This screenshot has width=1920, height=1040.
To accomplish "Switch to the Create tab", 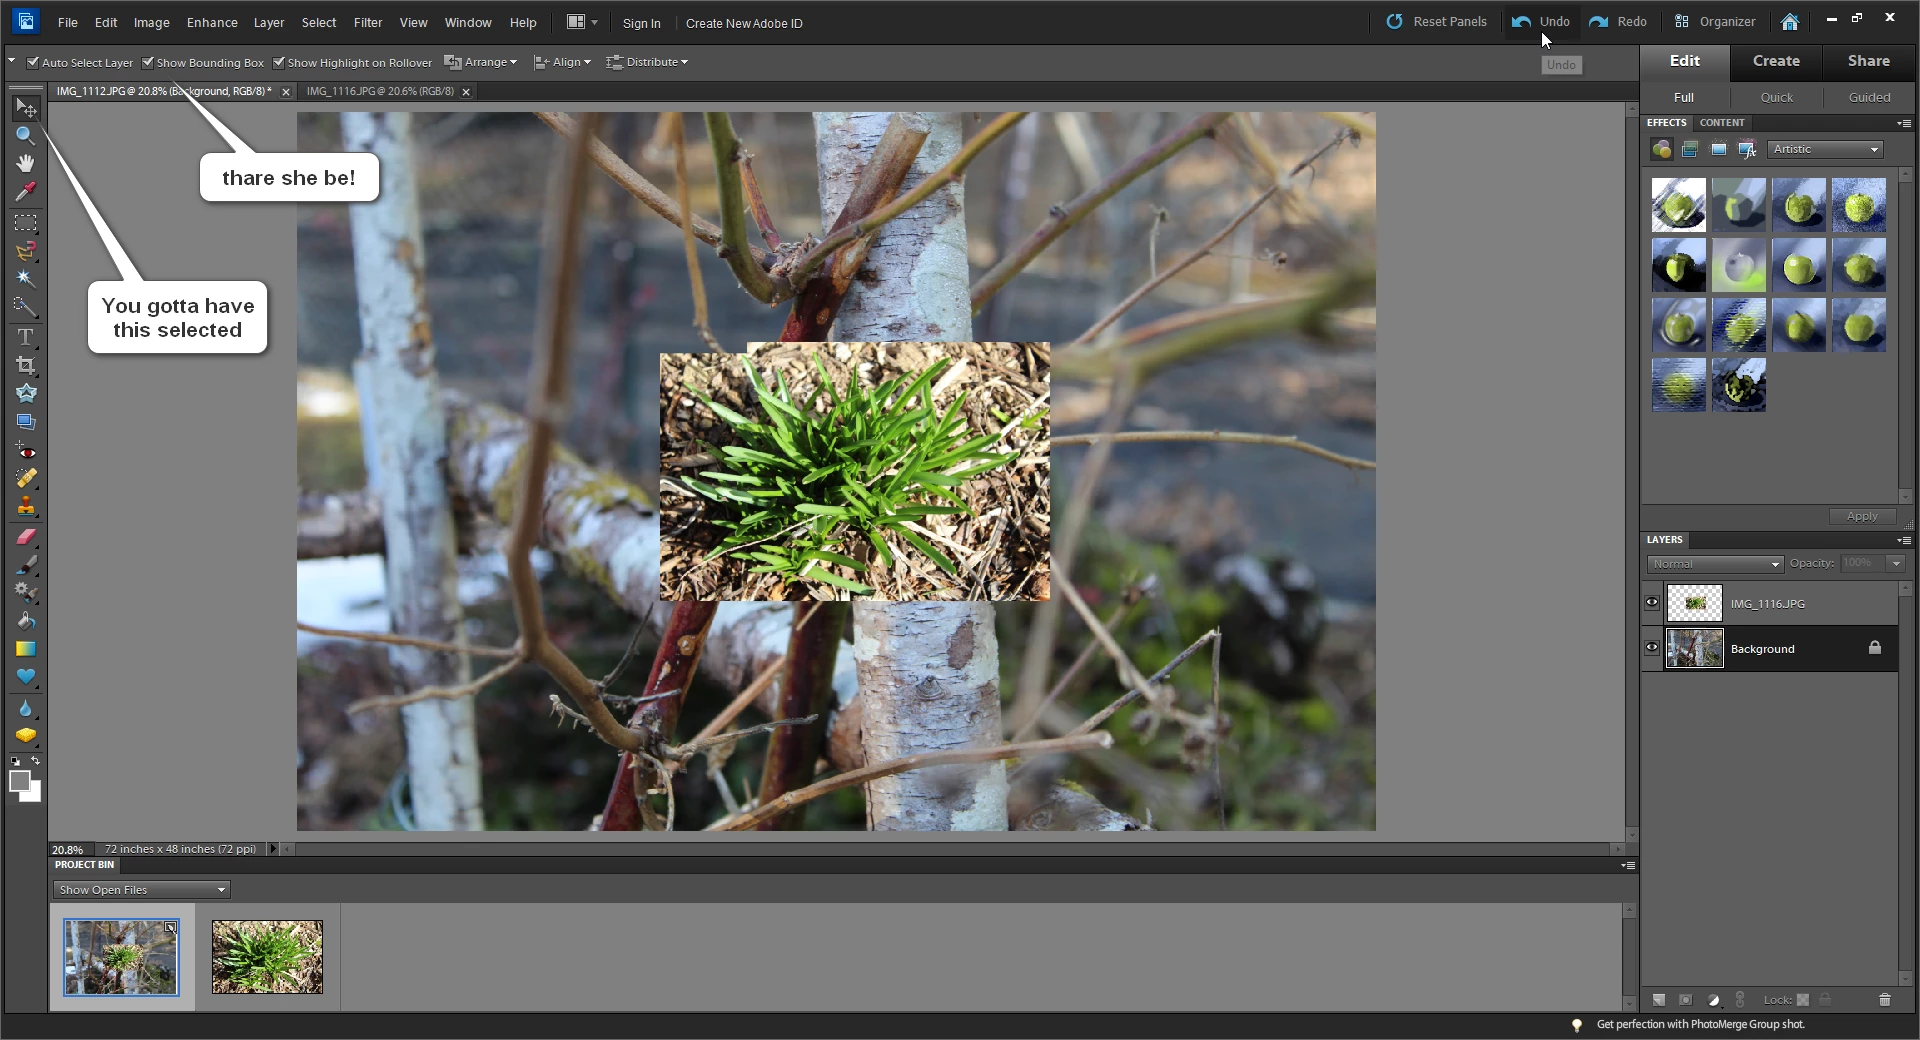I will click(x=1776, y=61).
